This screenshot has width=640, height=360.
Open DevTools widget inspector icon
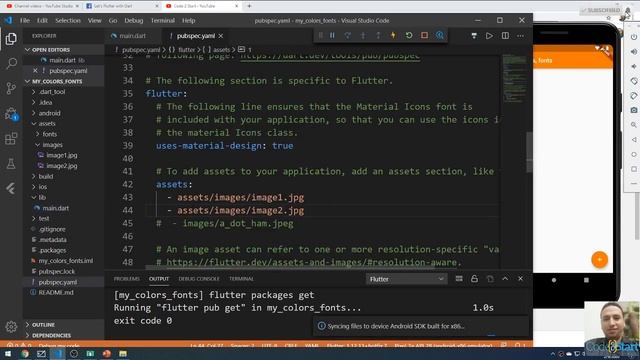[x=440, y=36]
